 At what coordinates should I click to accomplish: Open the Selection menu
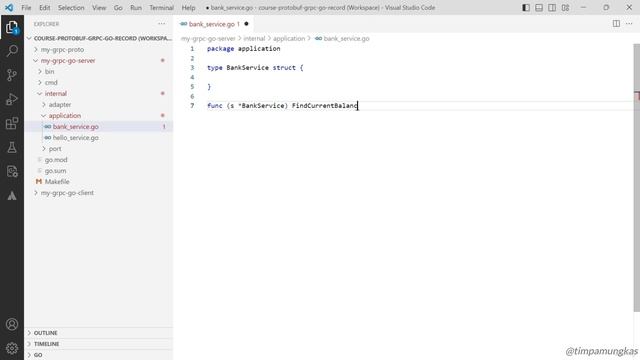(x=71, y=7)
